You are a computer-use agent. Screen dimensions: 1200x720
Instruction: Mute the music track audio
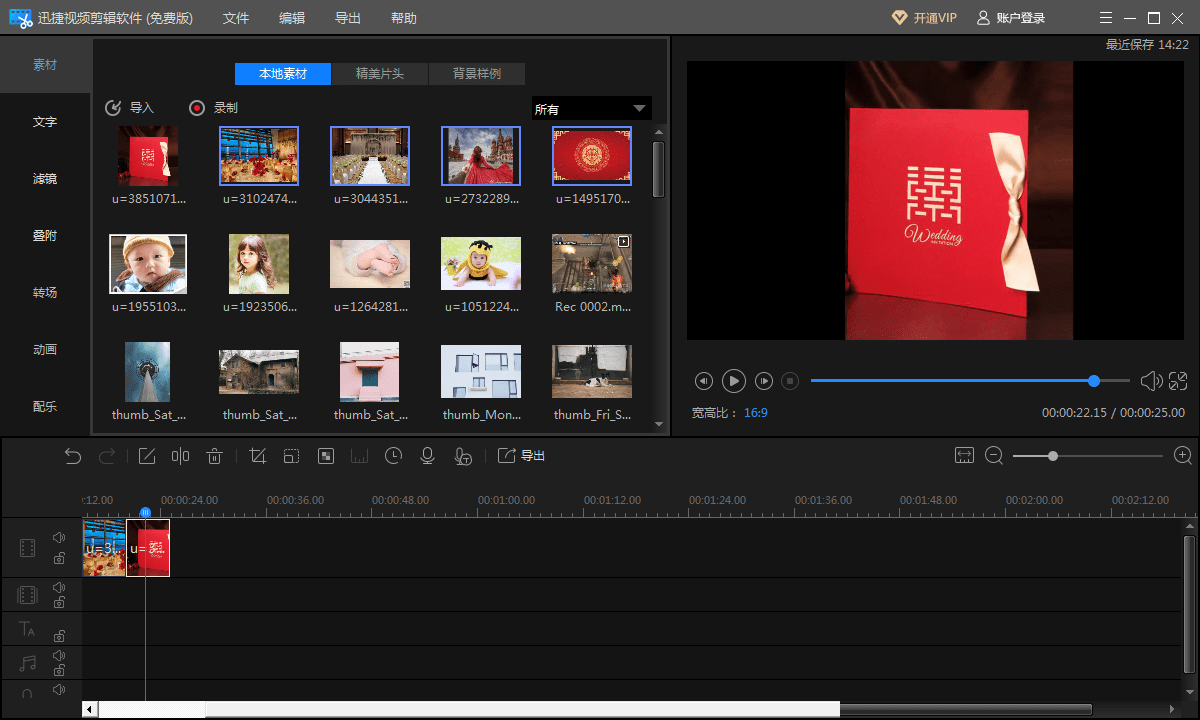pyautogui.click(x=59, y=655)
